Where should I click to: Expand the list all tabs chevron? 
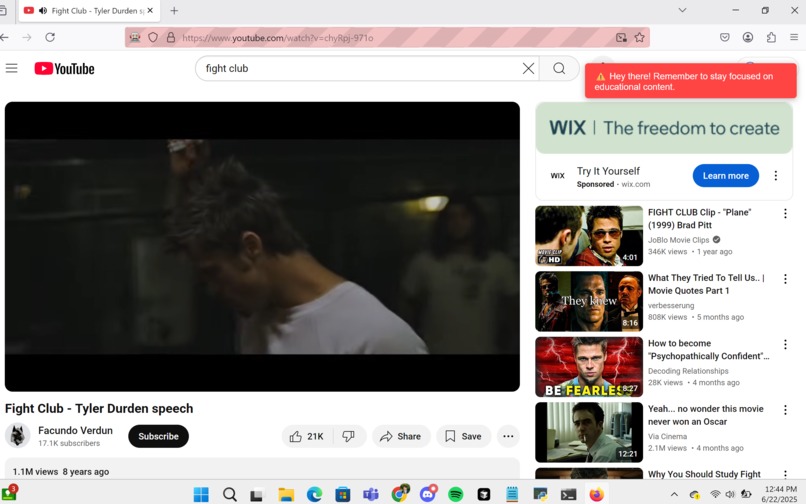point(682,10)
